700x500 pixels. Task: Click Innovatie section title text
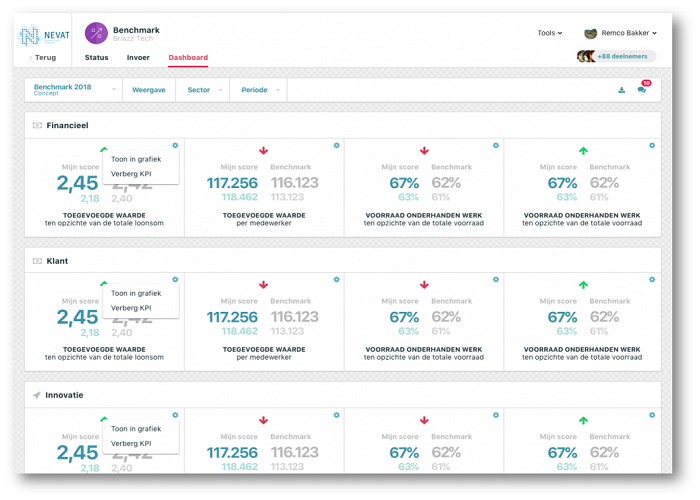coord(64,395)
